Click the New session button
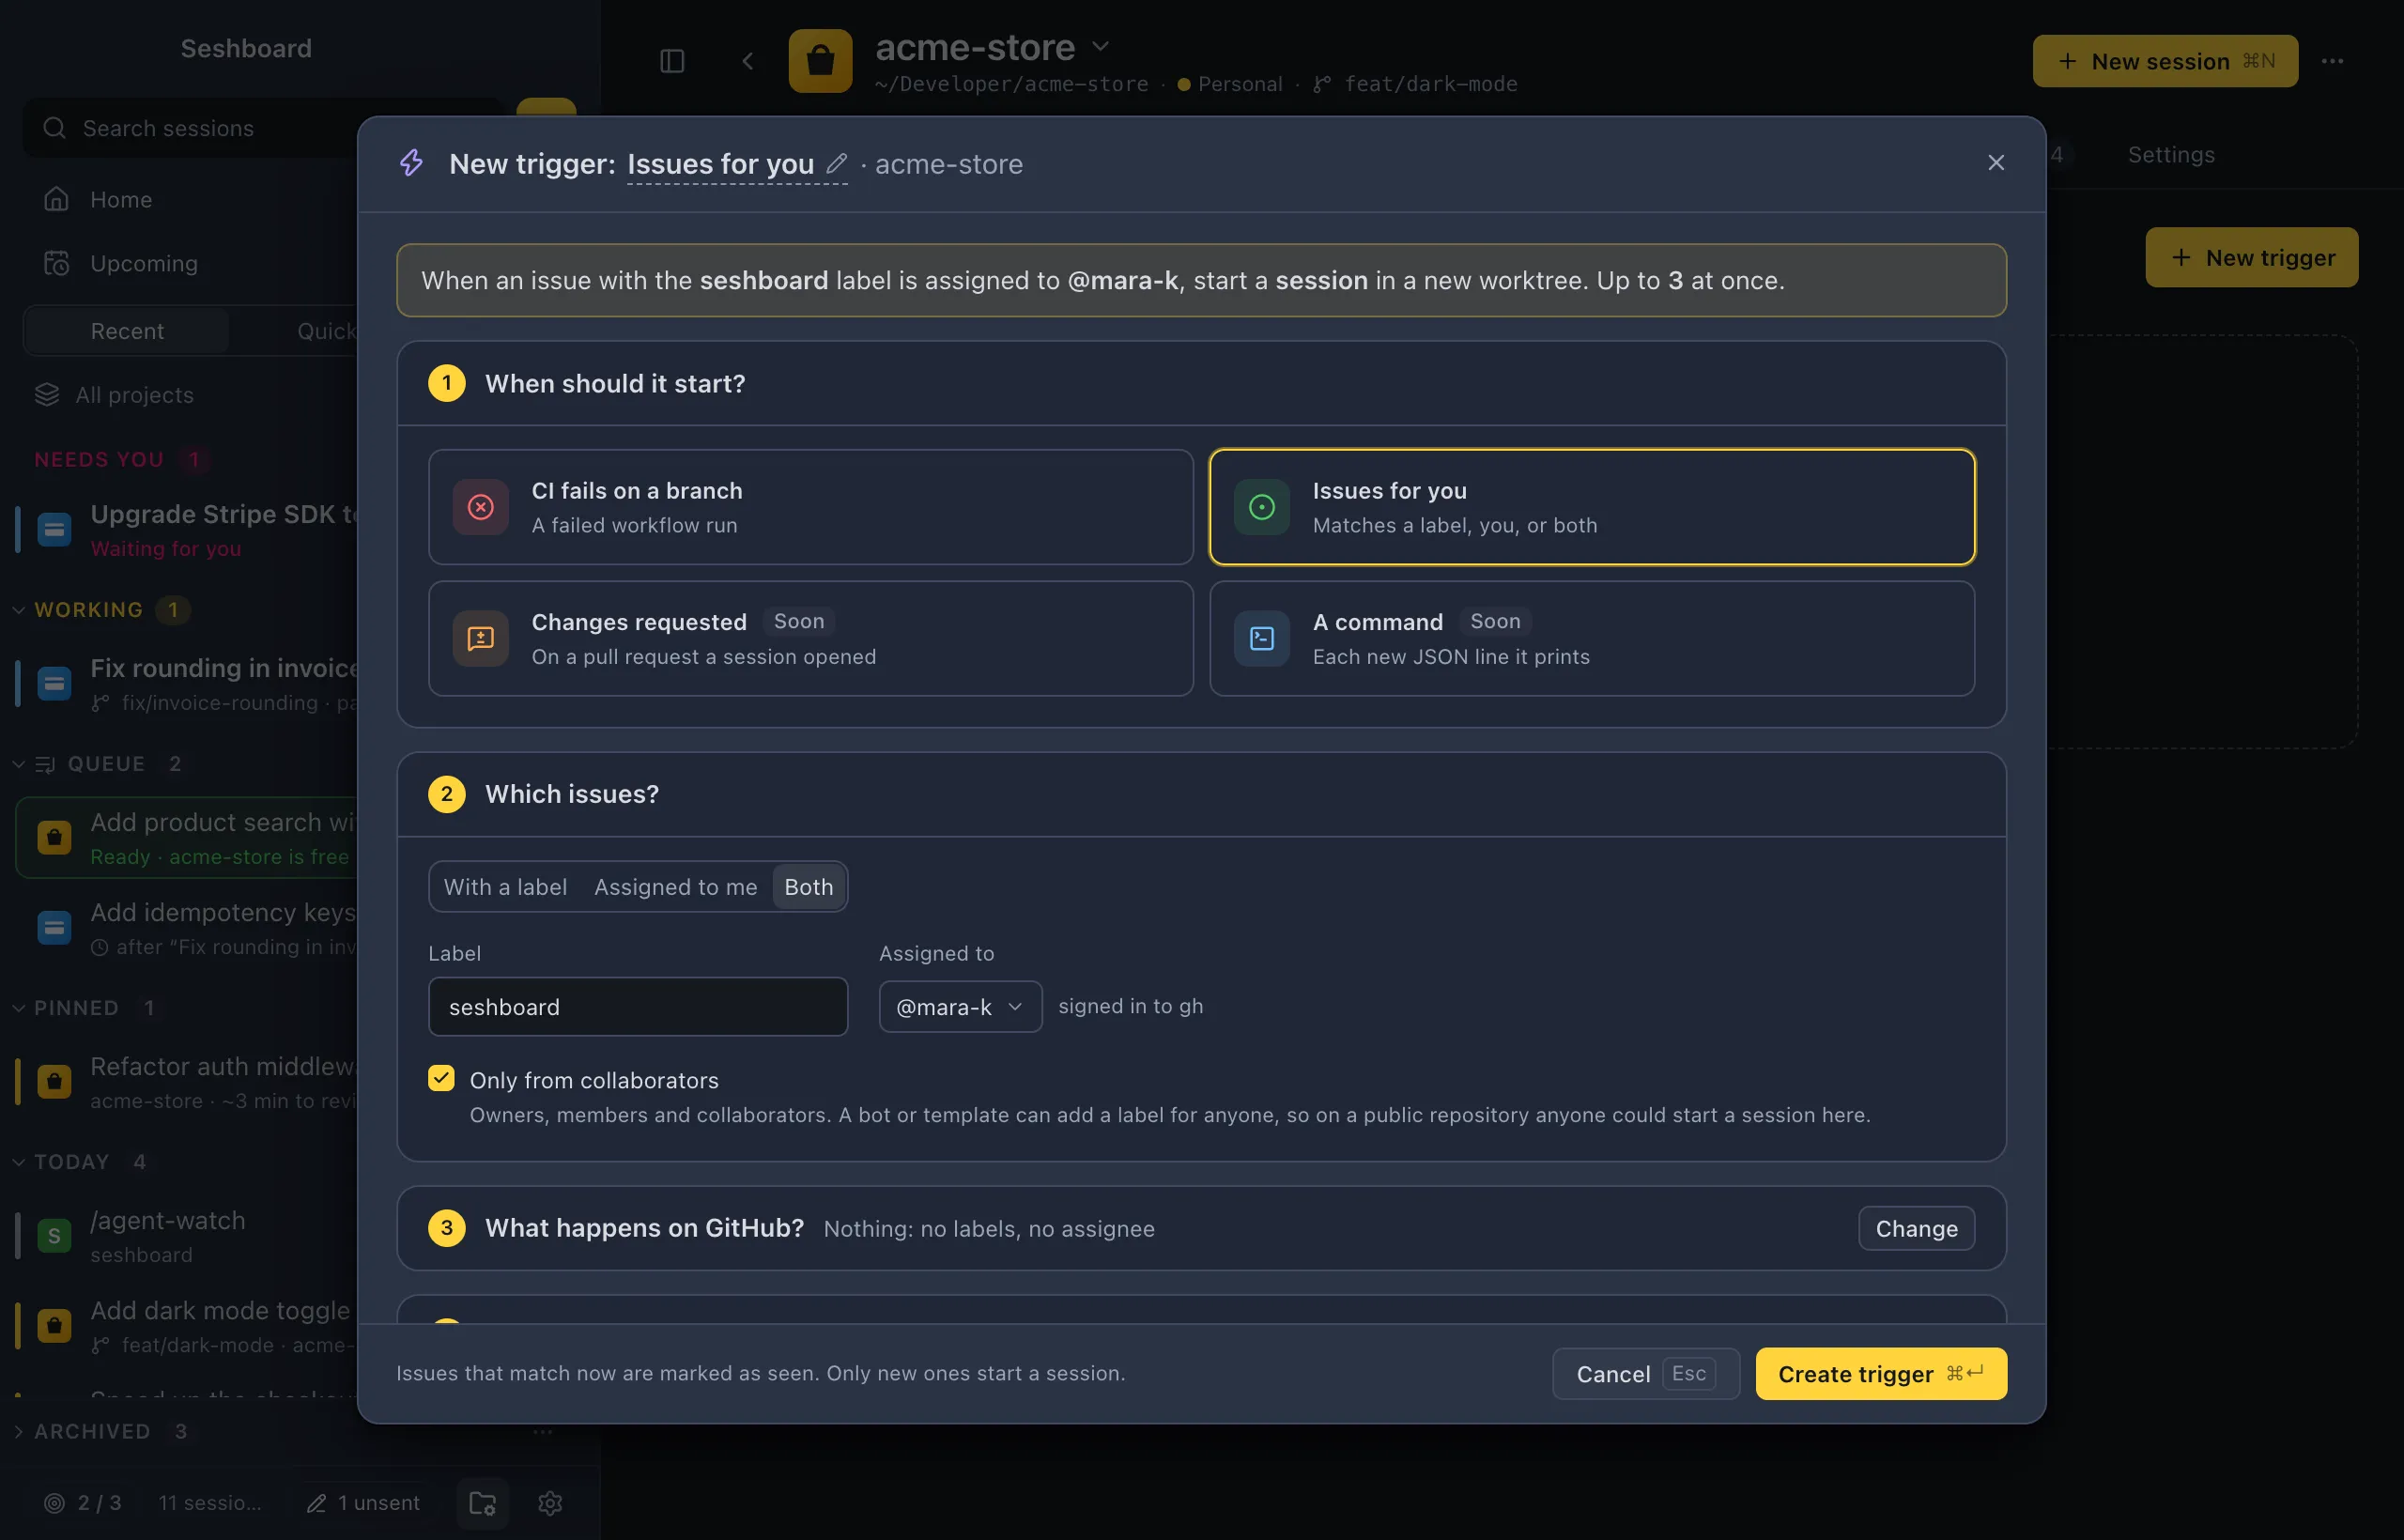The height and width of the screenshot is (1540, 2404). (x=2165, y=61)
